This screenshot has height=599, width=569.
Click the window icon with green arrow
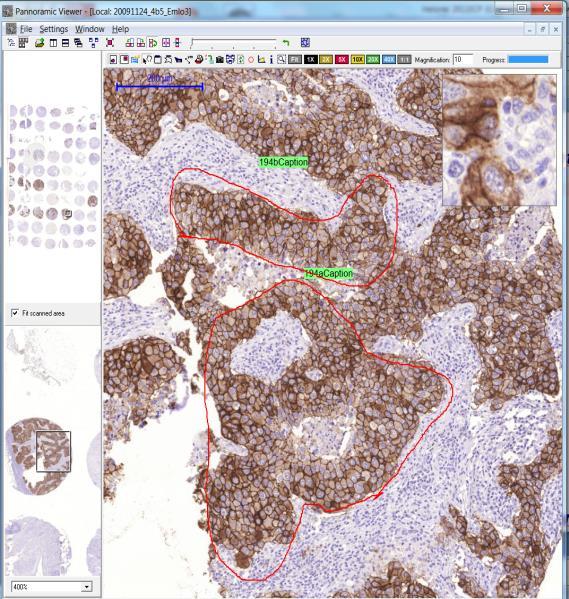(x=153, y=43)
